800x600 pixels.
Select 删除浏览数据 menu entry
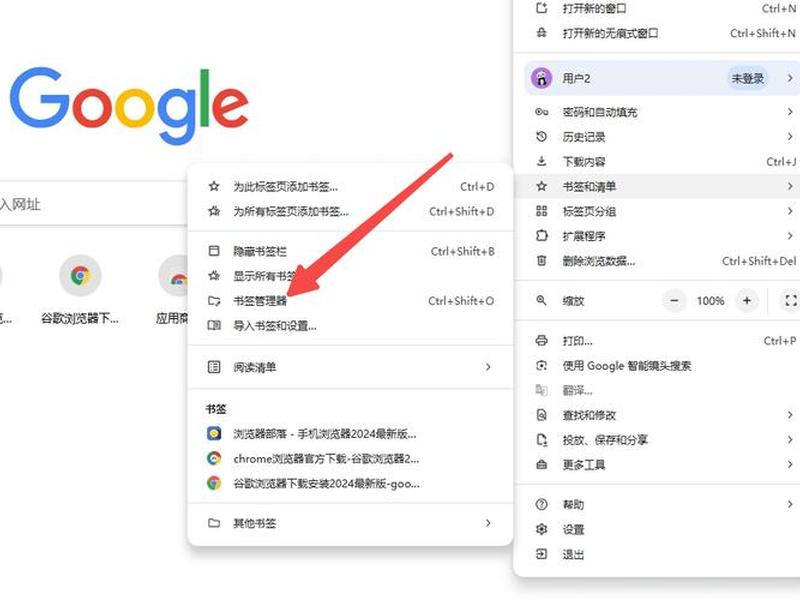tap(658, 261)
